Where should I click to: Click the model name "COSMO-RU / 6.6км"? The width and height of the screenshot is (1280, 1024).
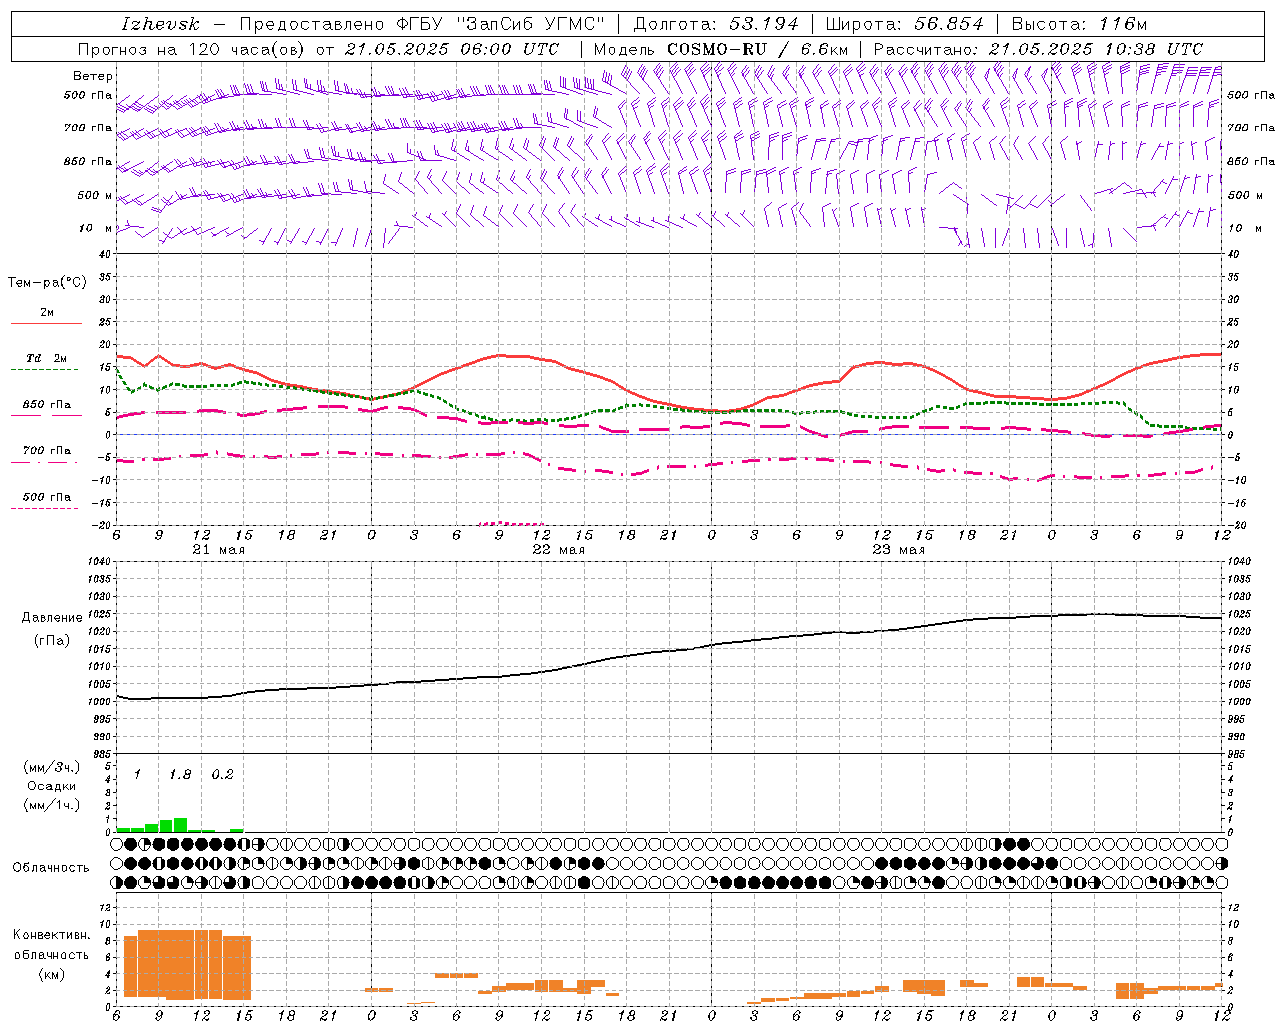click(x=757, y=49)
